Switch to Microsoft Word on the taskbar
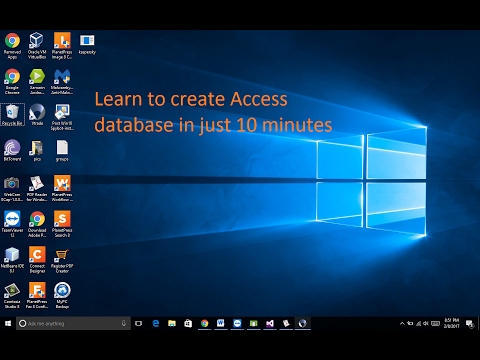480x360 pixels. 221,323
